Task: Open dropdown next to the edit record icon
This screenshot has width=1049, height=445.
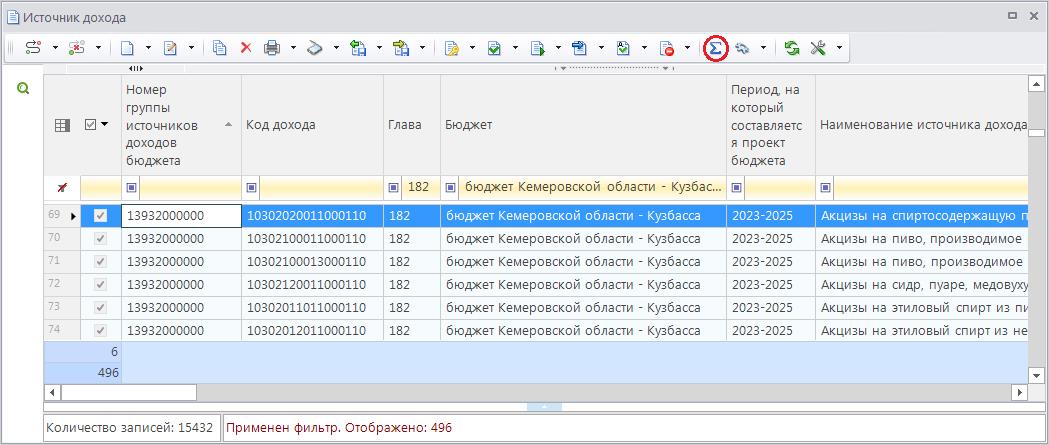Action: coord(191,48)
